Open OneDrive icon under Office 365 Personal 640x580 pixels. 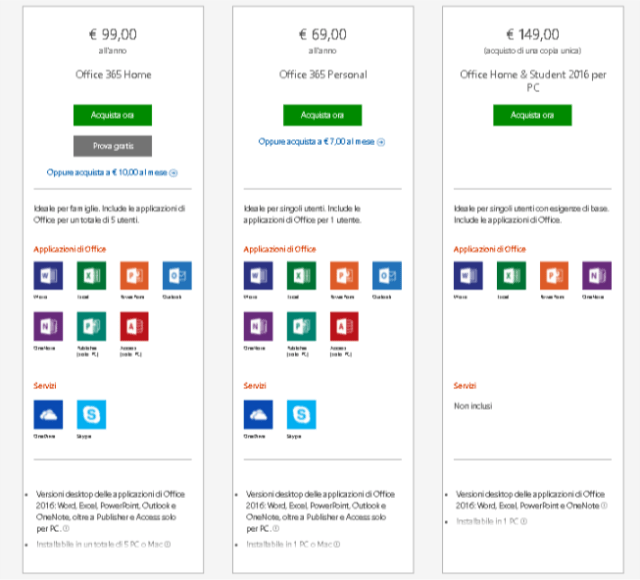pyautogui.click(x=258, y=414)
